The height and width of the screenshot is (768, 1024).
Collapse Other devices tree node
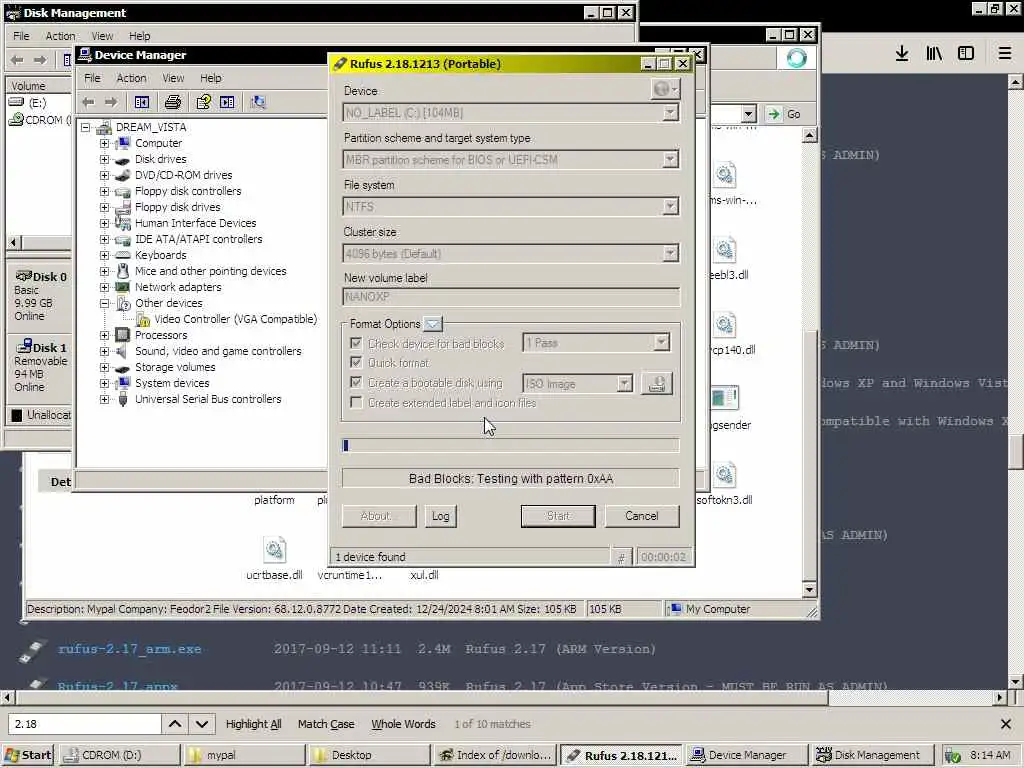(x=104, y=303)
